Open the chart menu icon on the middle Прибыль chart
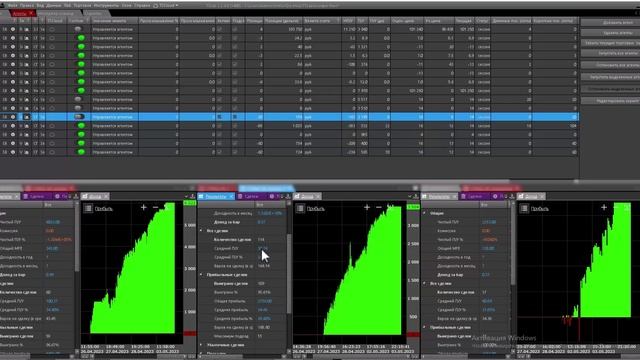640x360 pixels. tap(300, 208)
